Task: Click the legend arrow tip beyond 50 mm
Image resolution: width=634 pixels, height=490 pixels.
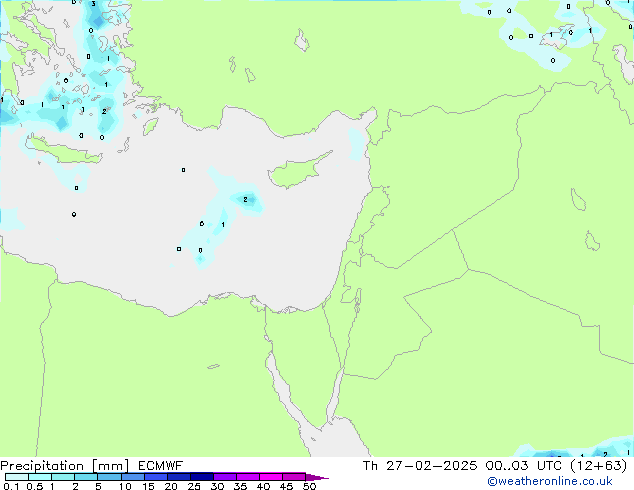Action: (x=317, y=478)
